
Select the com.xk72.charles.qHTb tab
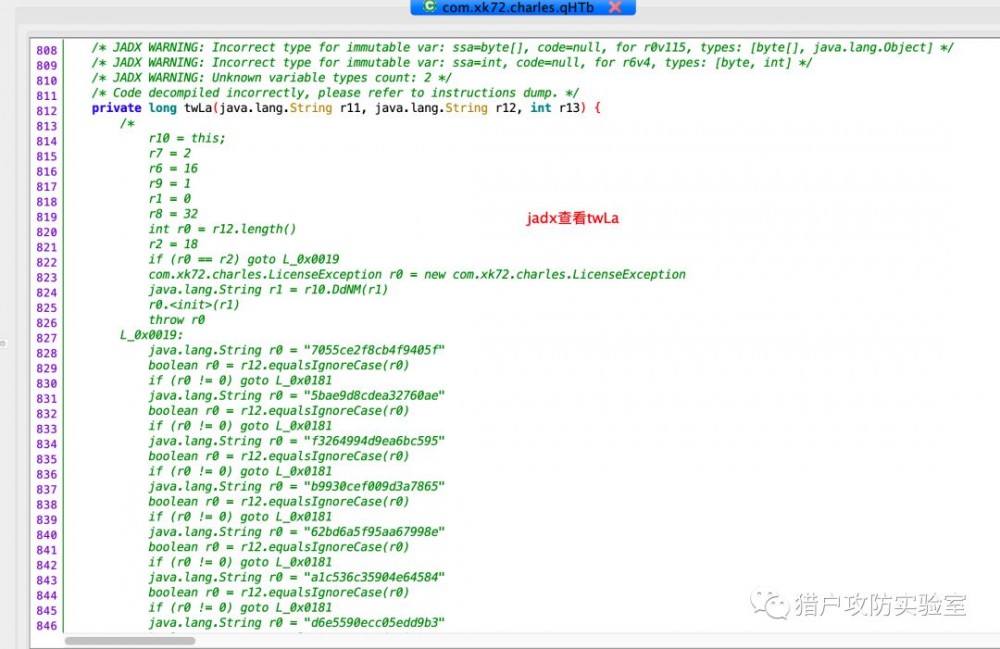pyautogui.click(x=522, y=7)
